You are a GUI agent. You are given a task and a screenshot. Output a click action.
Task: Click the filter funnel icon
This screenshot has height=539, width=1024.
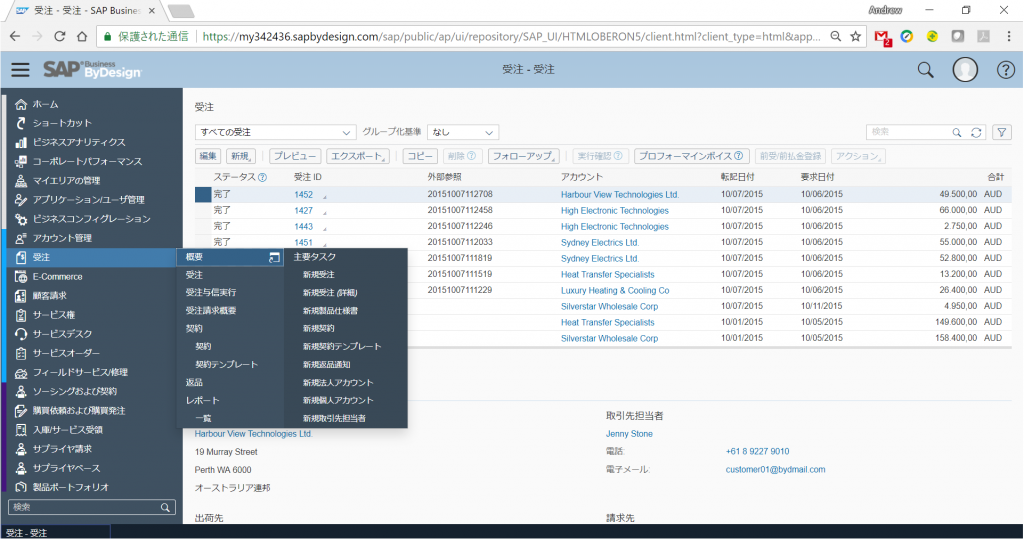point(1001,132)
